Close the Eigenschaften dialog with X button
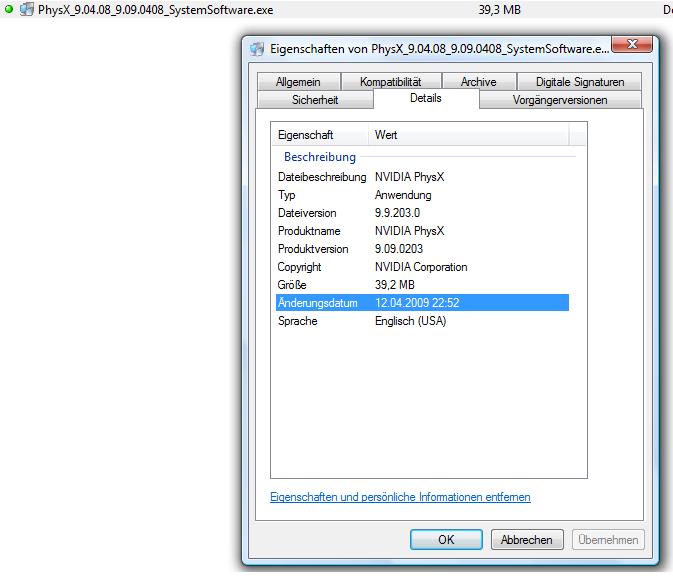The height and width of the screenshot is (585, 673). [x=632, y=44]
